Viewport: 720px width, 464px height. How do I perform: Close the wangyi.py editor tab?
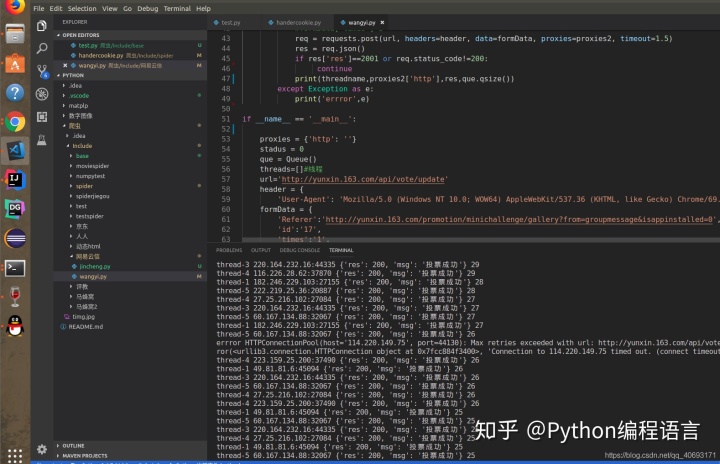(x=382, y=22)
